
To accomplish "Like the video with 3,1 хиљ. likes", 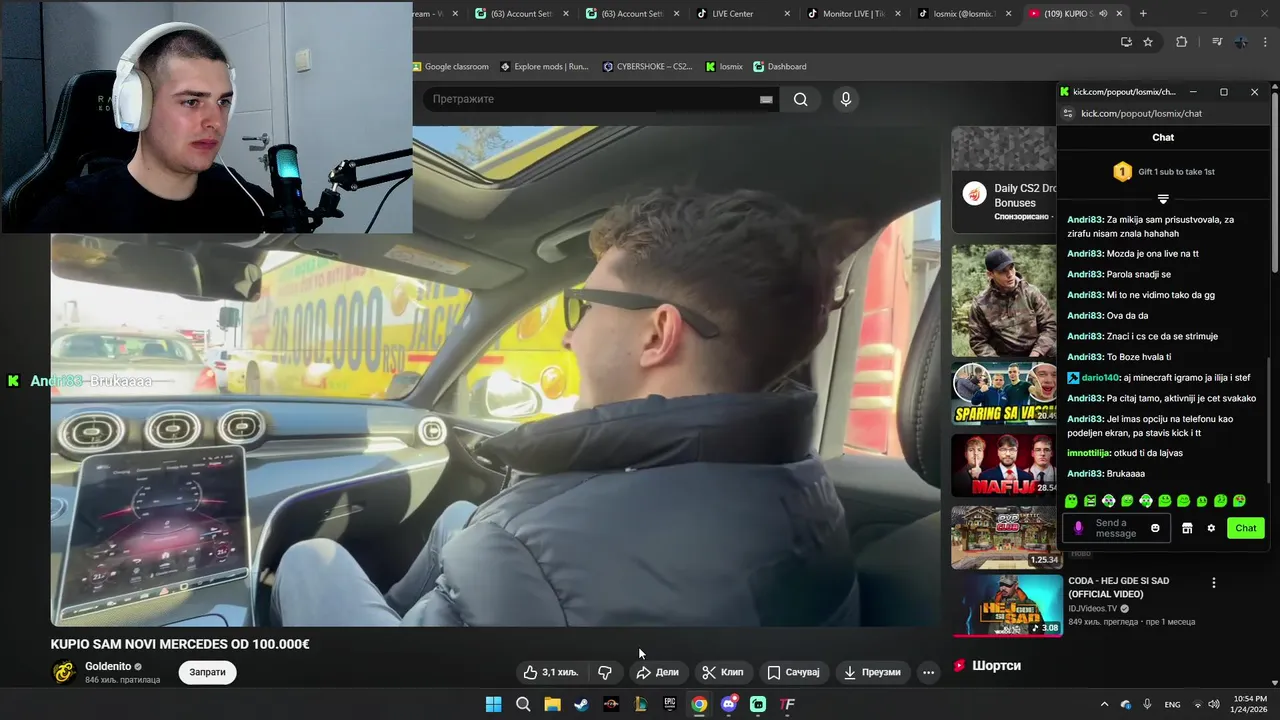I will [x=550, y=672].
